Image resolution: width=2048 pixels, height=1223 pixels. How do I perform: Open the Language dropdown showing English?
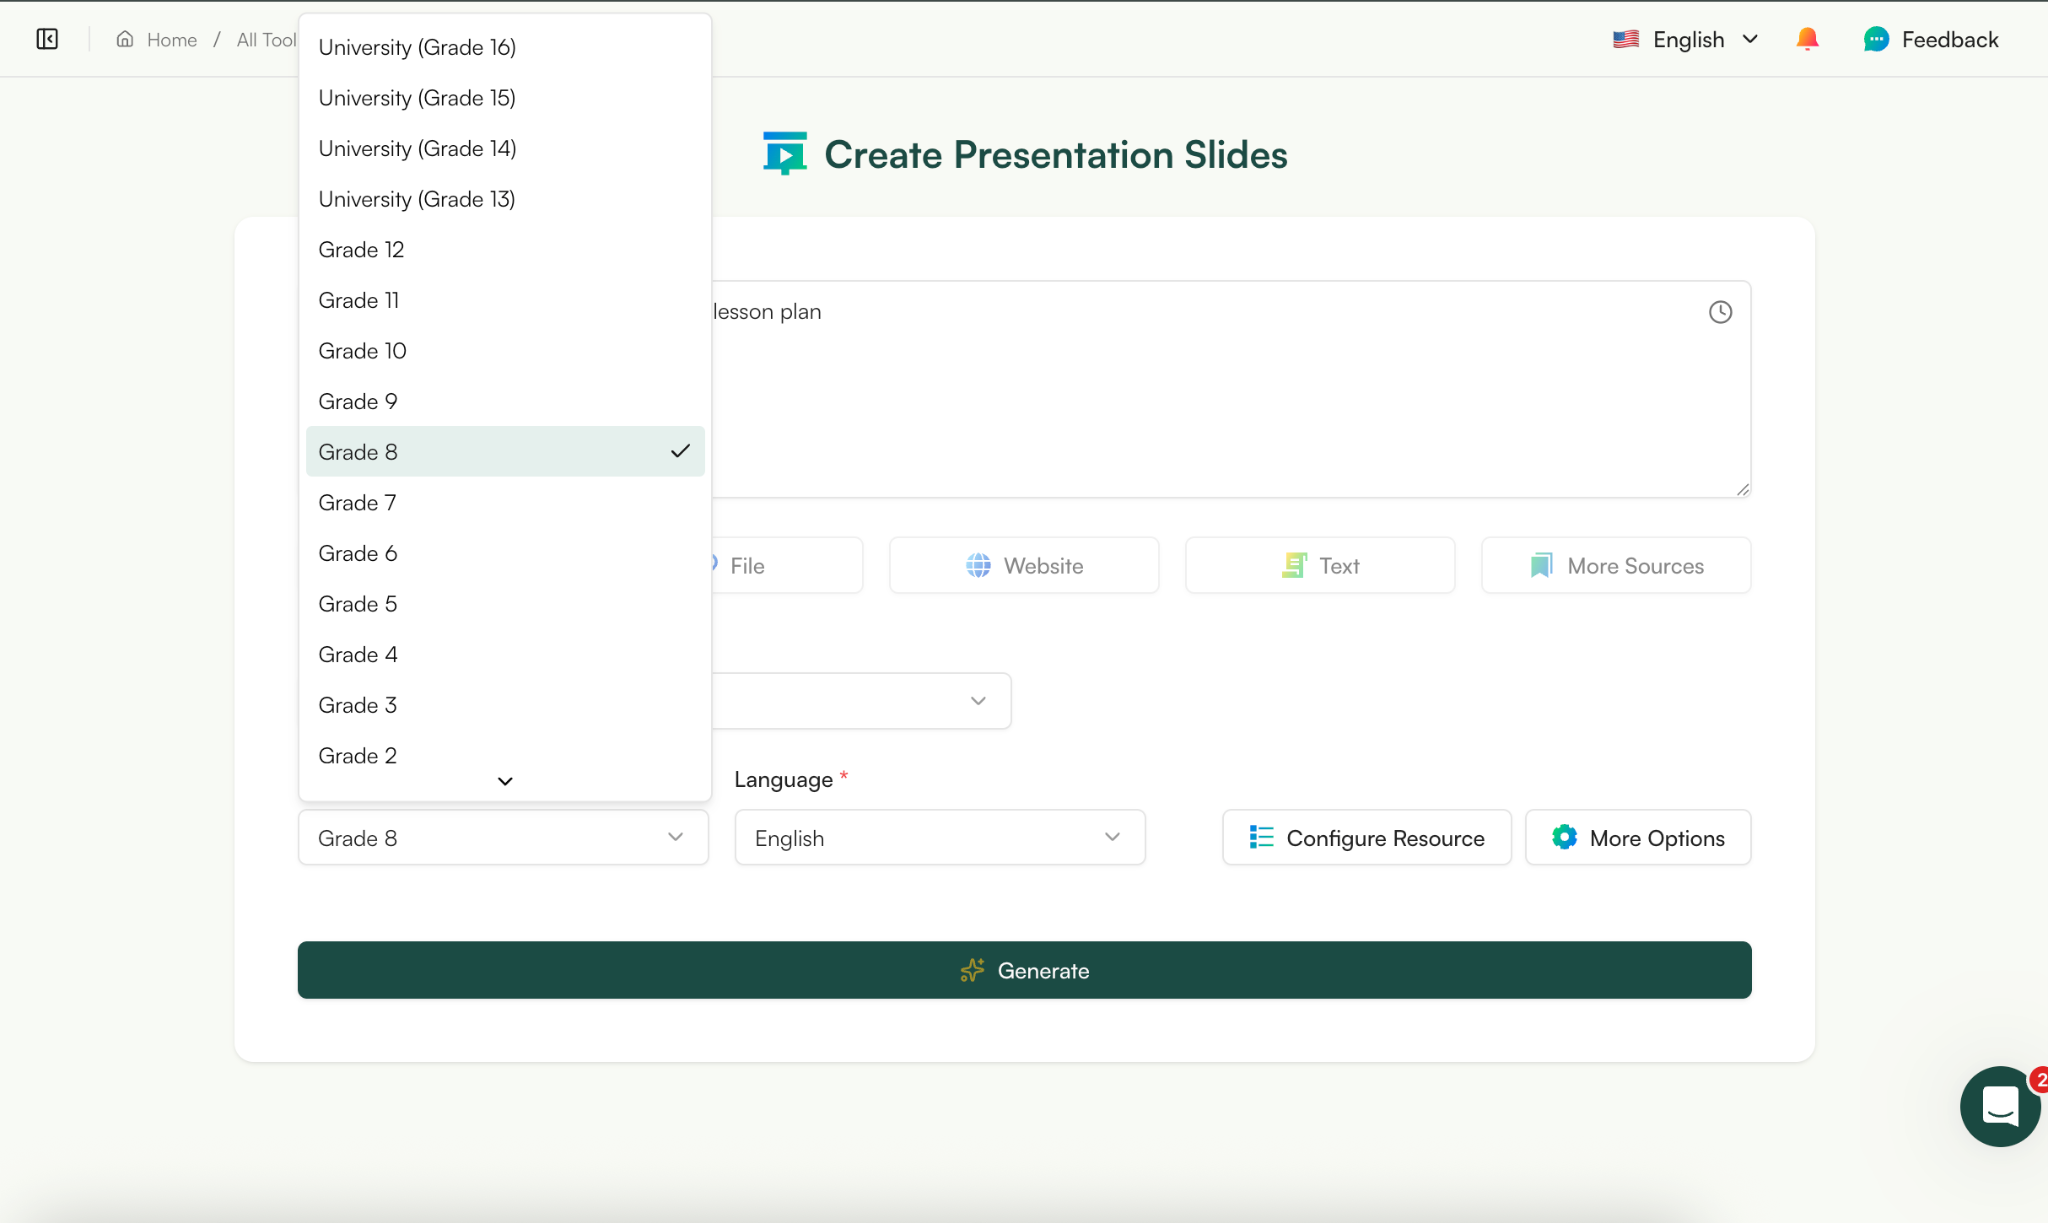coord(938,837)
